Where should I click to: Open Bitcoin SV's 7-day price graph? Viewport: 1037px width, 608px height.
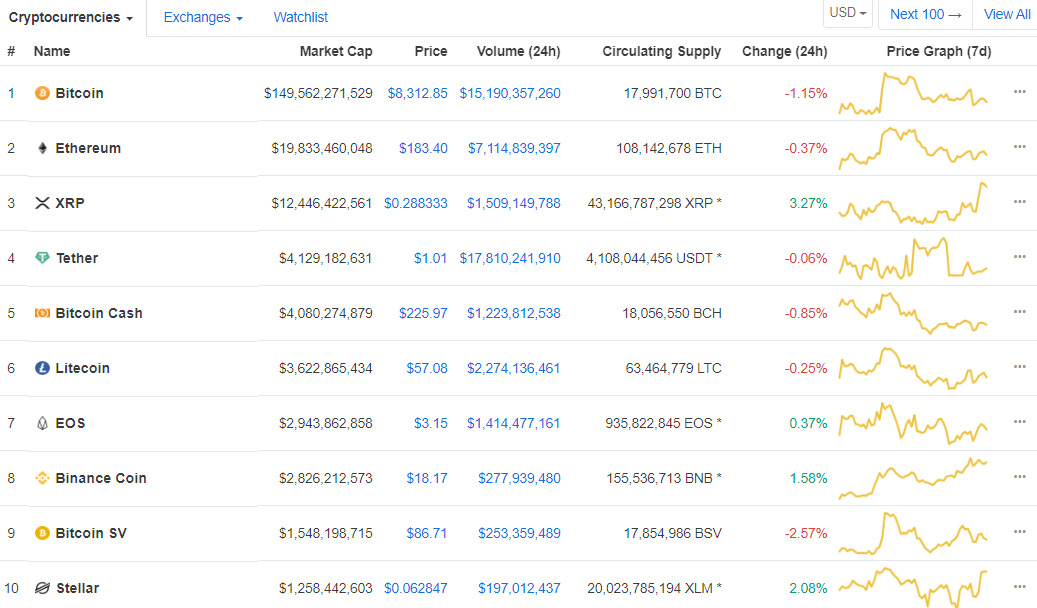[x=913, y=533]
